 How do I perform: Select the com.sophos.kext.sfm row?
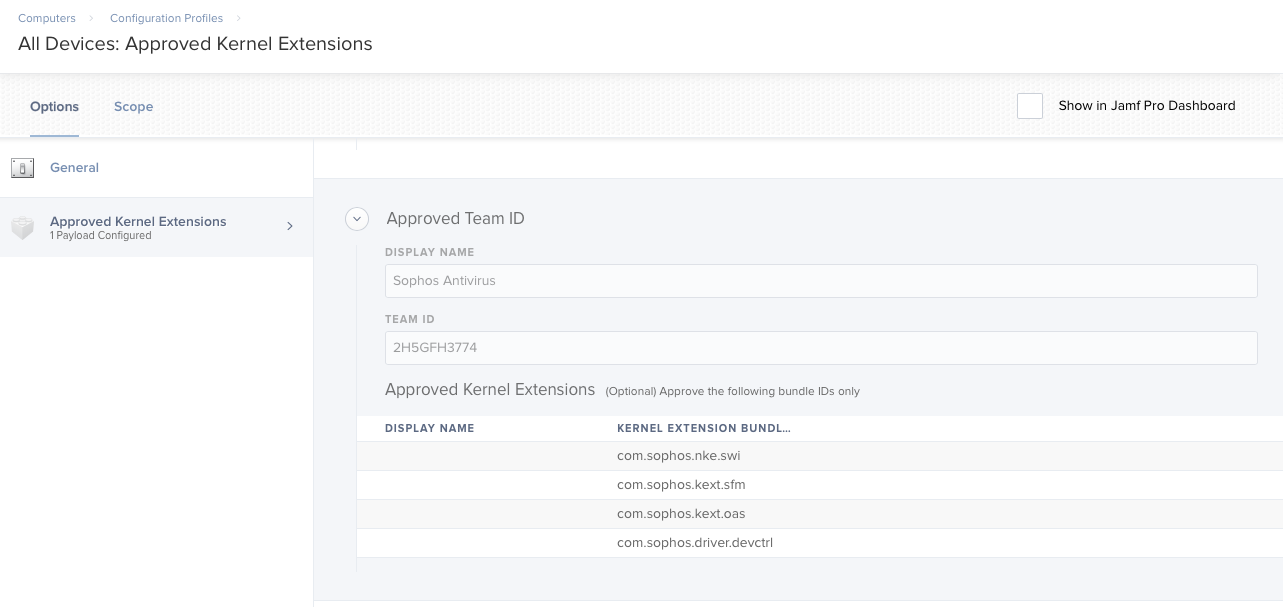click(820, 485)
